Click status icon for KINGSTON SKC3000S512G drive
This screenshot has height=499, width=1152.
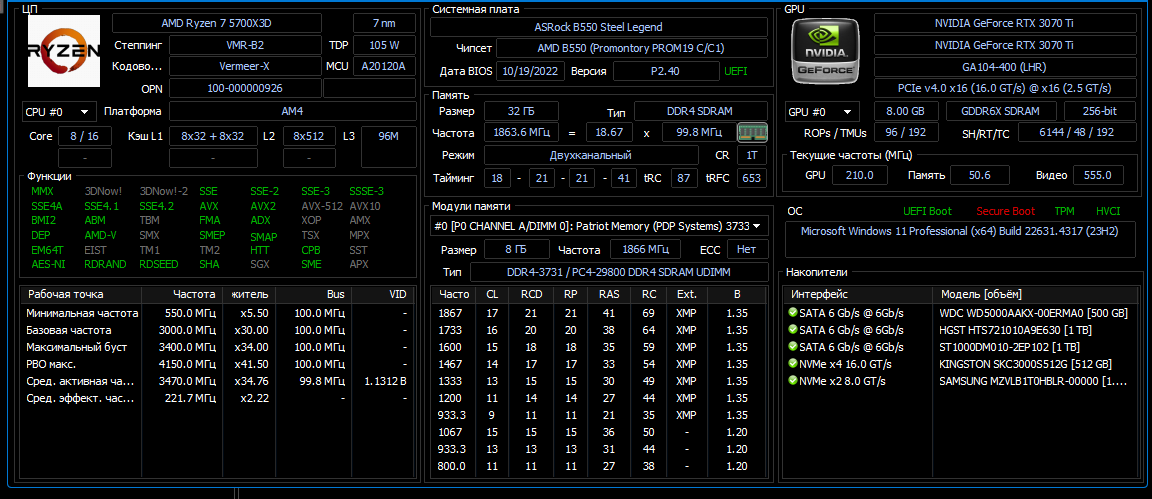tap(793, 363)
